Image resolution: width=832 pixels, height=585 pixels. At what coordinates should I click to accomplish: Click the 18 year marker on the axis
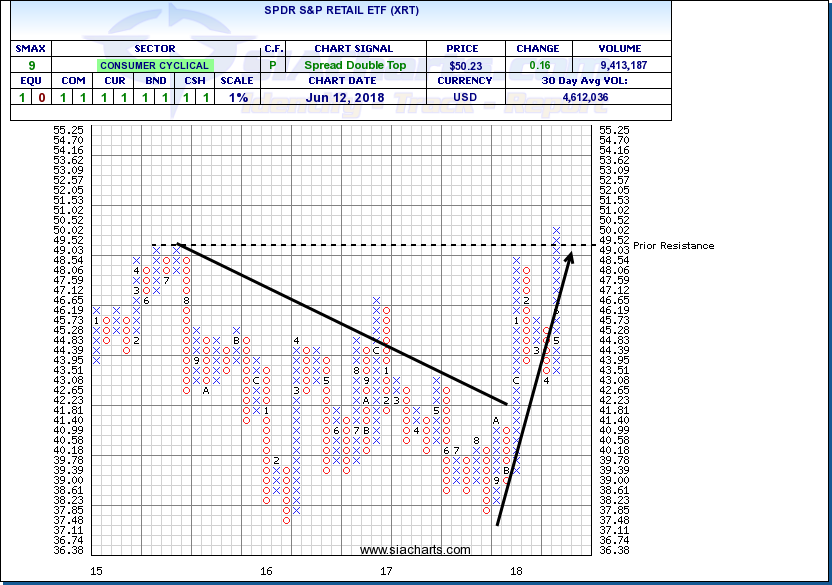pyautogui.click(x=516, y=571)
